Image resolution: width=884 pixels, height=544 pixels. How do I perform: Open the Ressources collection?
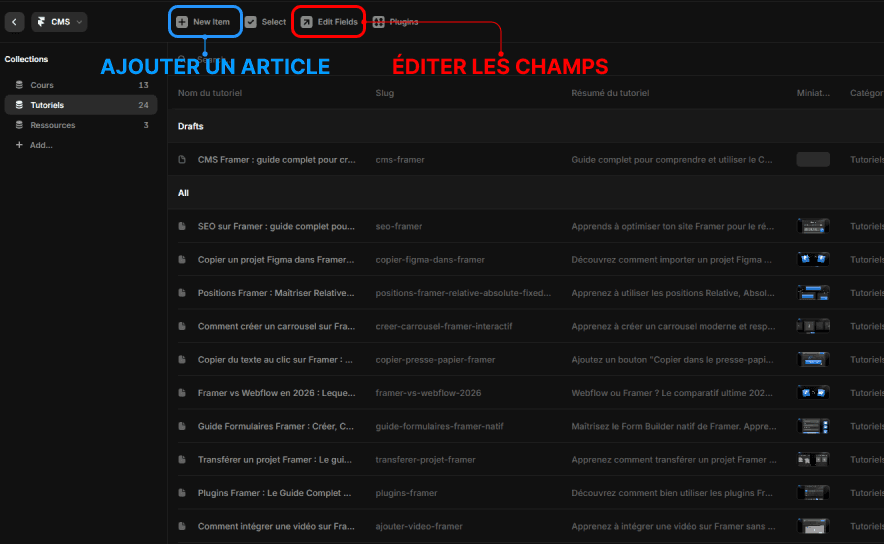click(x=81, y=125)
